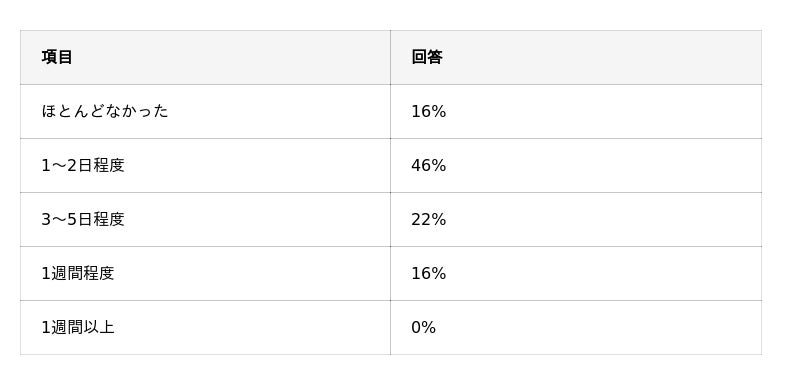The width and height of the screenshot is (800, 385).
Task: Select the 22% answer value
Action: click(x=429, y=219)
